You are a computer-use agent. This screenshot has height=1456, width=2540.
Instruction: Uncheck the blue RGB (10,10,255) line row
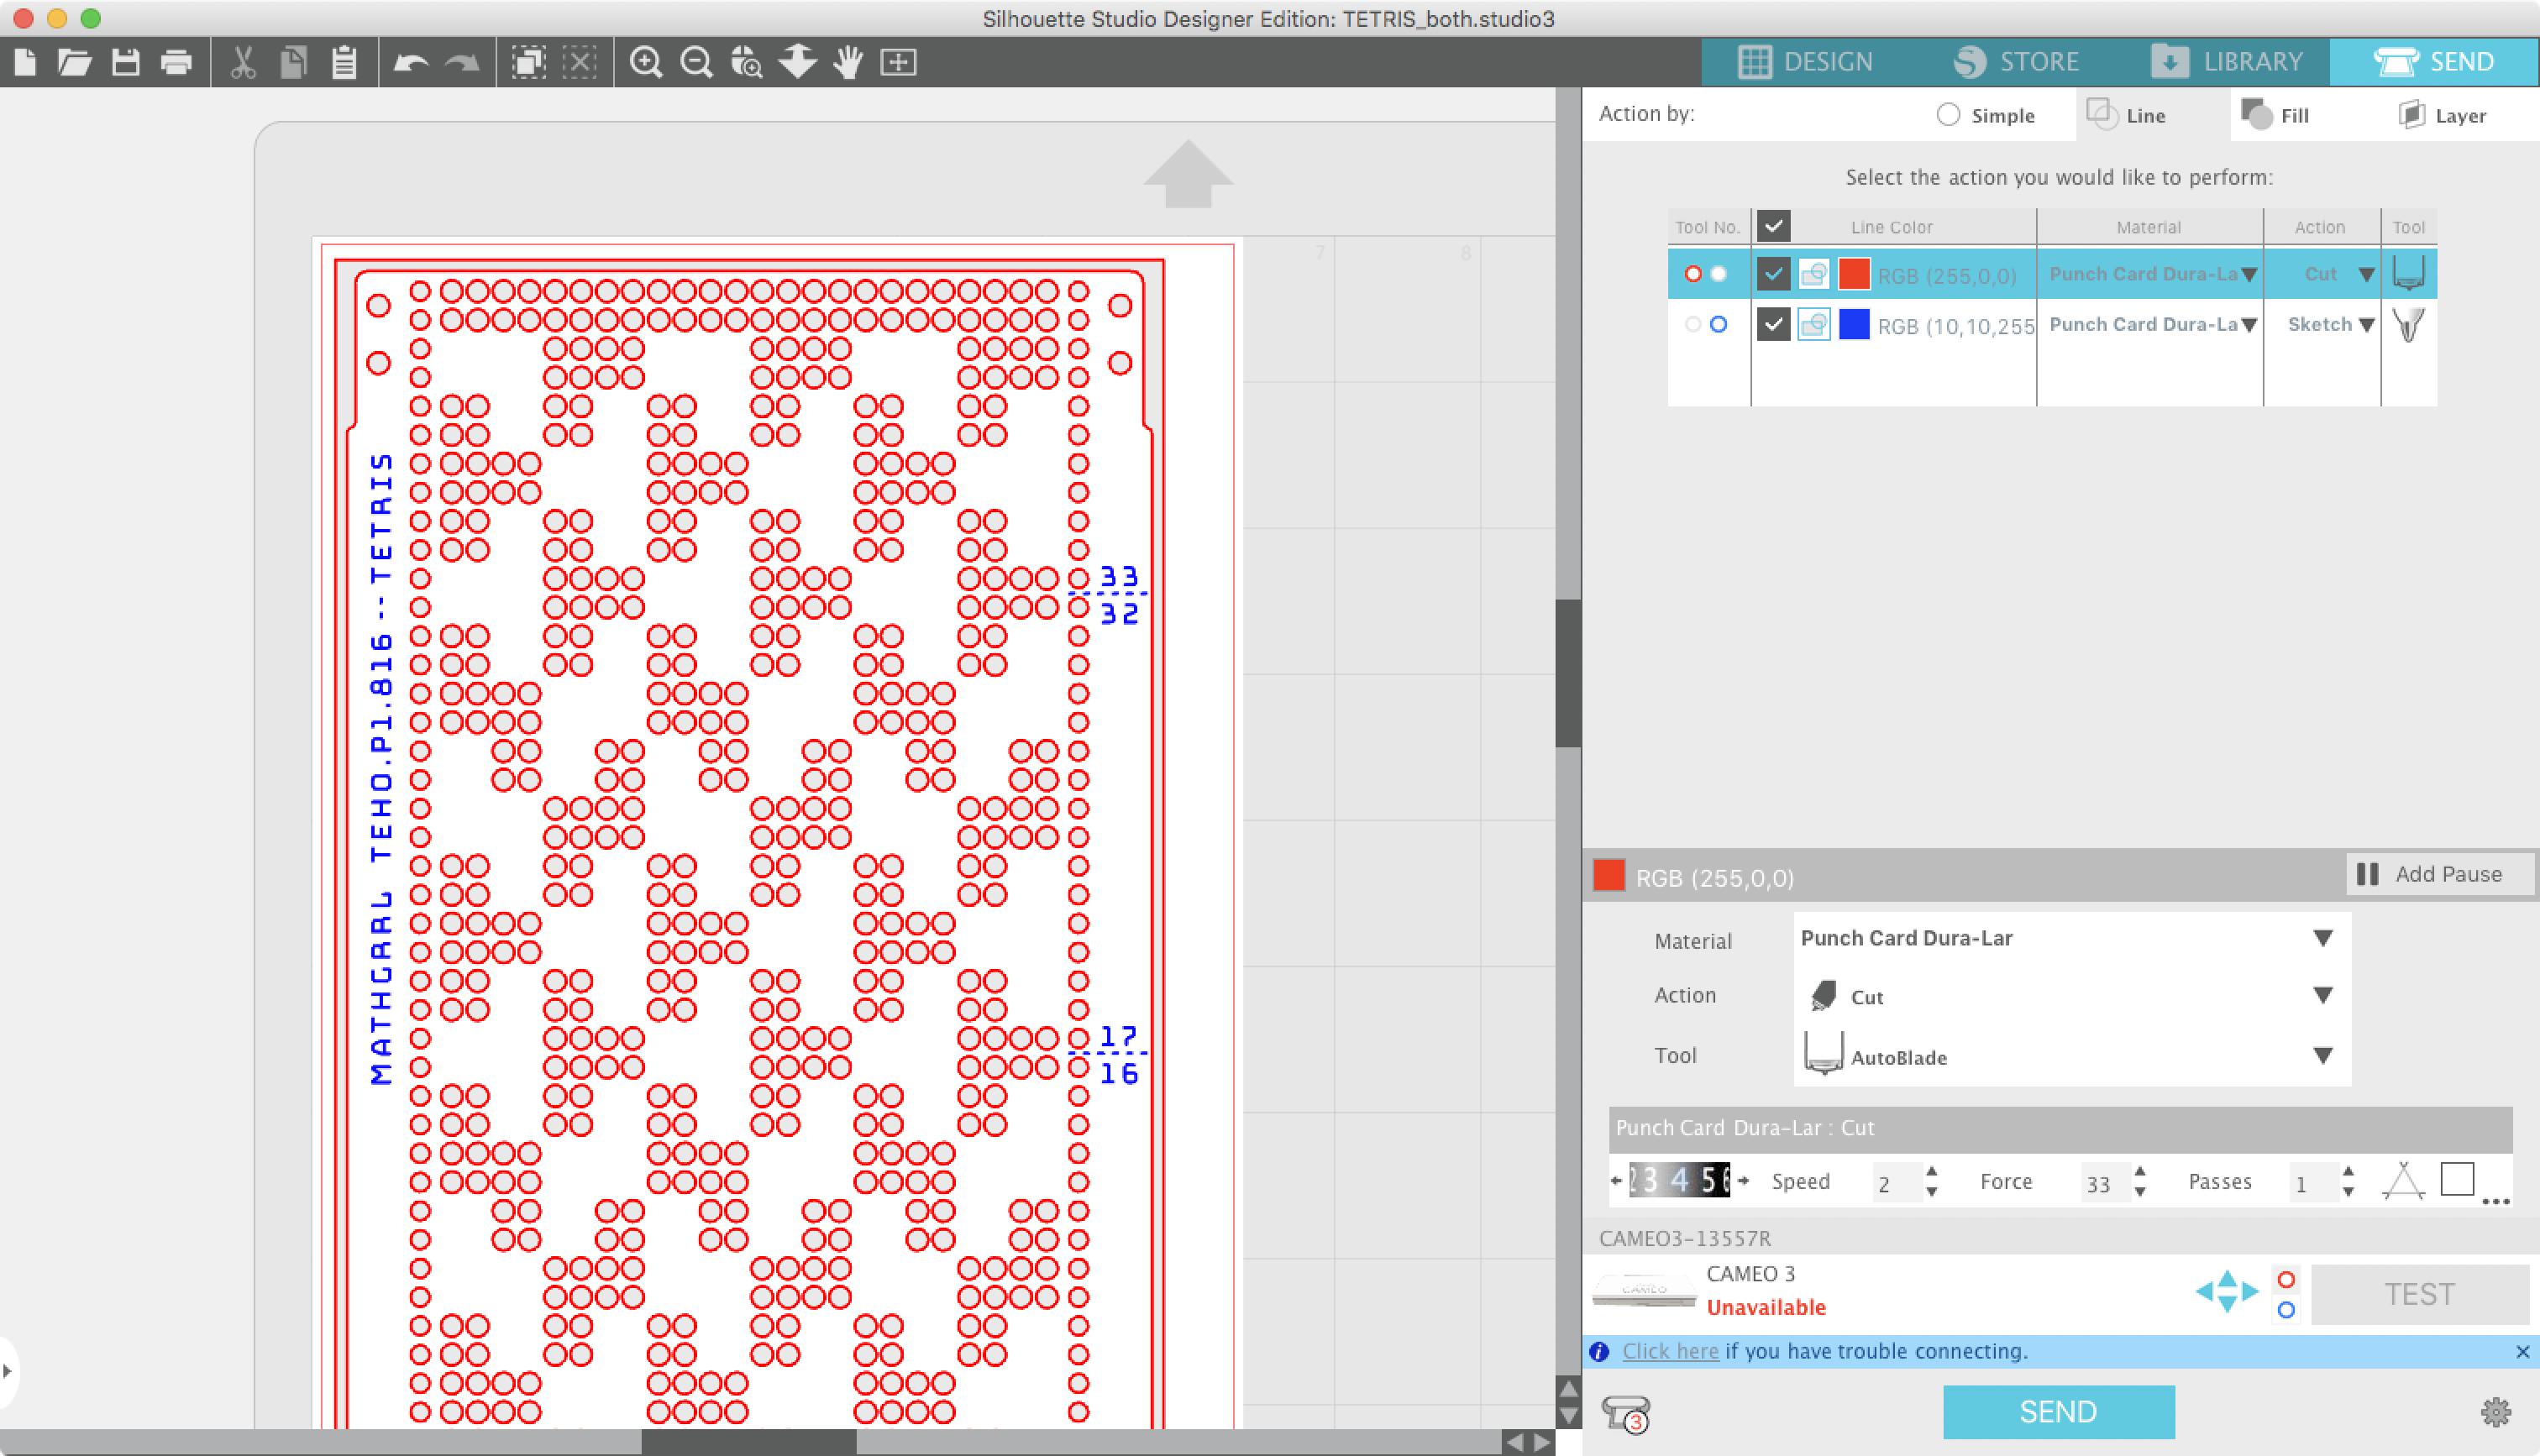point(1773,324)
